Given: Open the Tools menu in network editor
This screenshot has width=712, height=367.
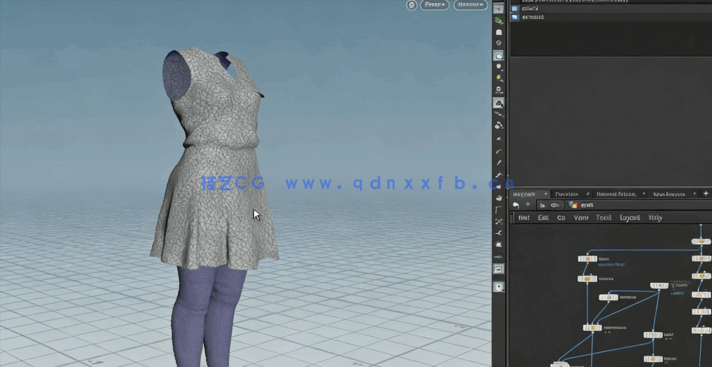Looking at the screenshot, I should point(603,218).
